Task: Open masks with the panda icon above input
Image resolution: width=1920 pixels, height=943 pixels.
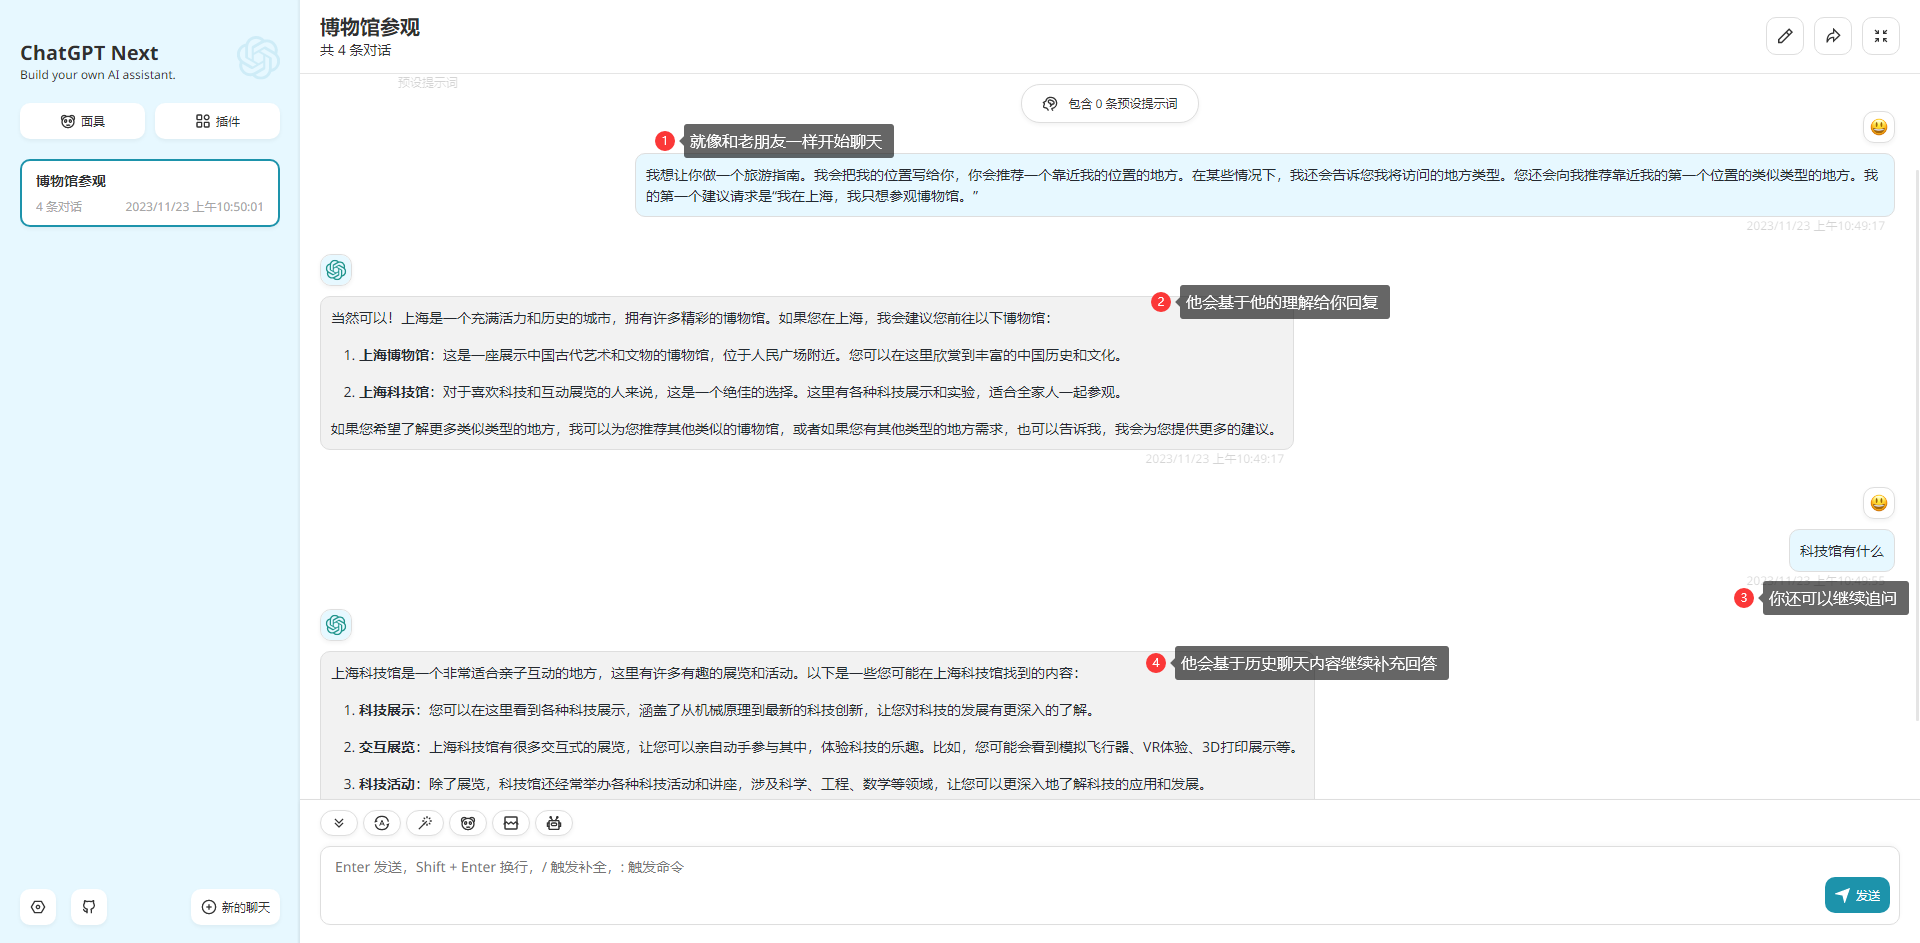Action: coord(468,823)
